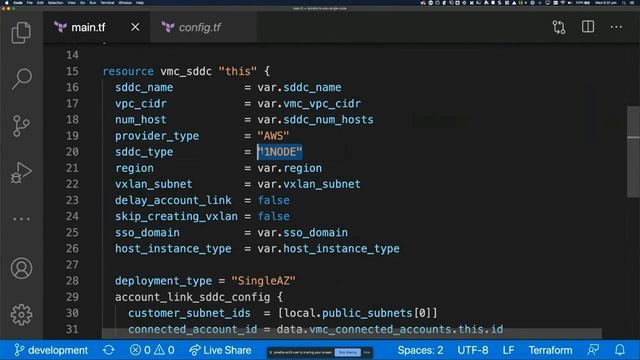Screen dimensions: 640x360
Task: Click the "sddc_name" attribute on line 16
Action: [144, 87]
